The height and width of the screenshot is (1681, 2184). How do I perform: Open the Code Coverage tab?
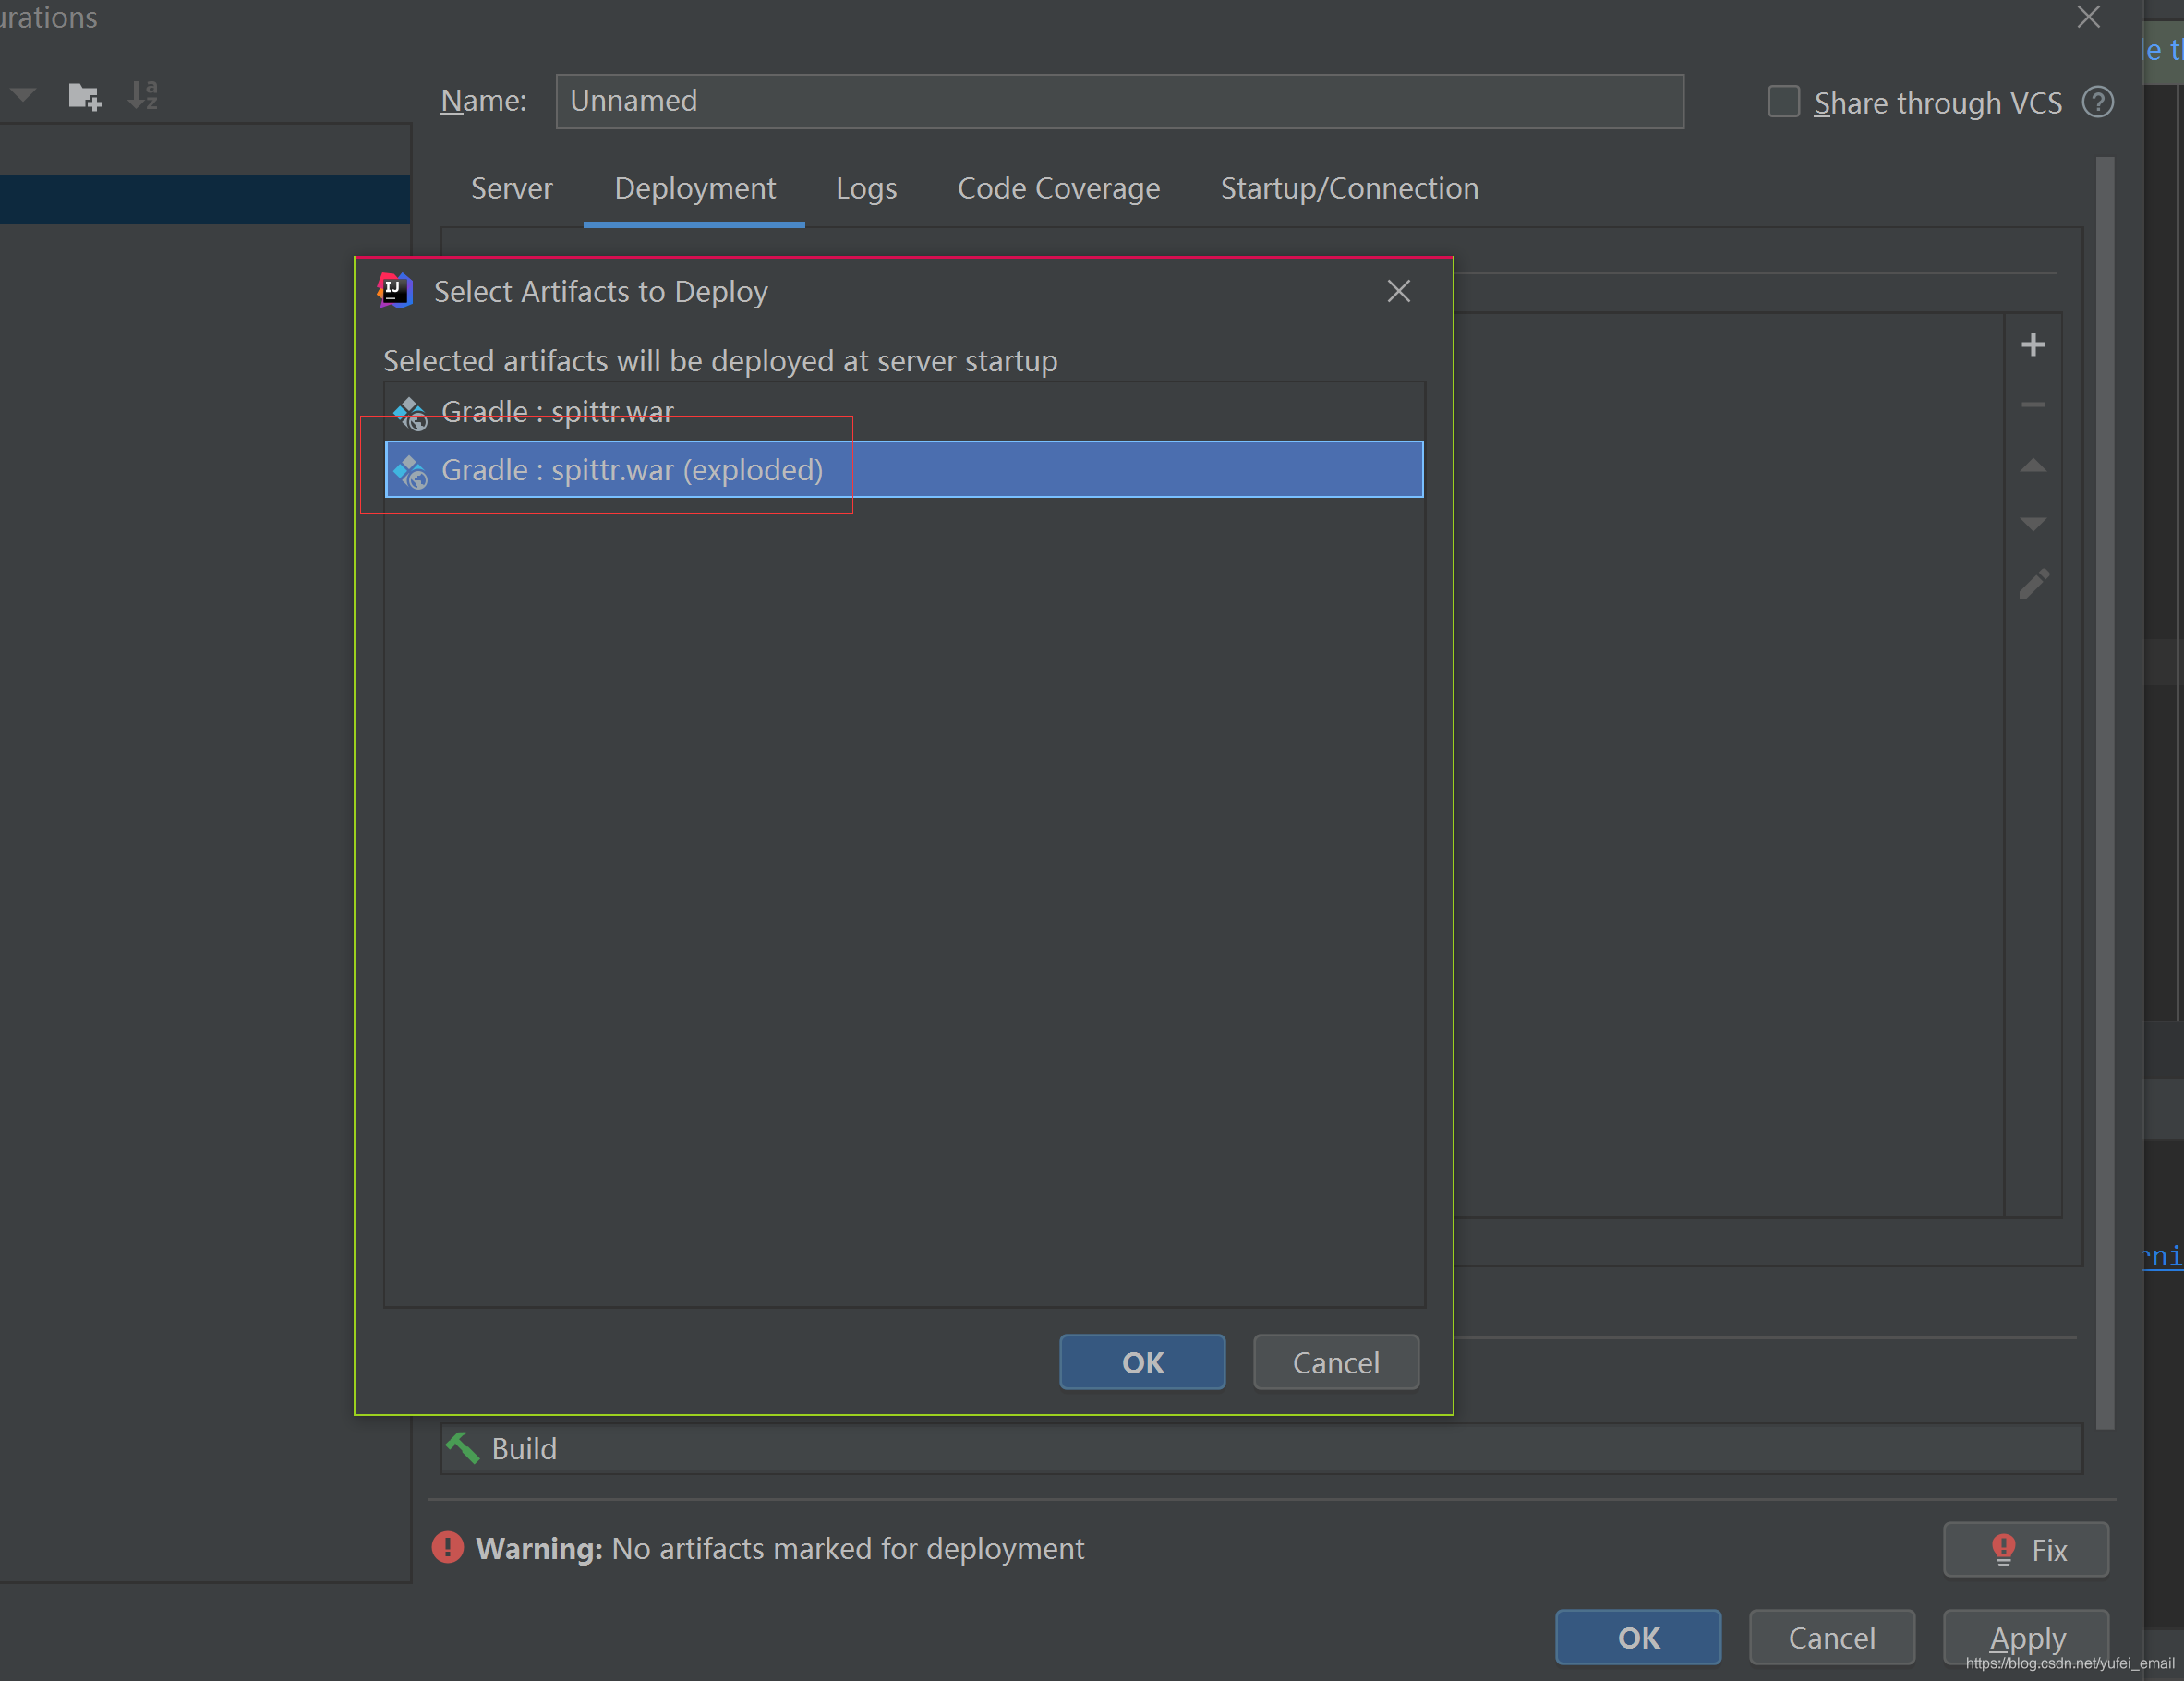(x=1058, y=188)
